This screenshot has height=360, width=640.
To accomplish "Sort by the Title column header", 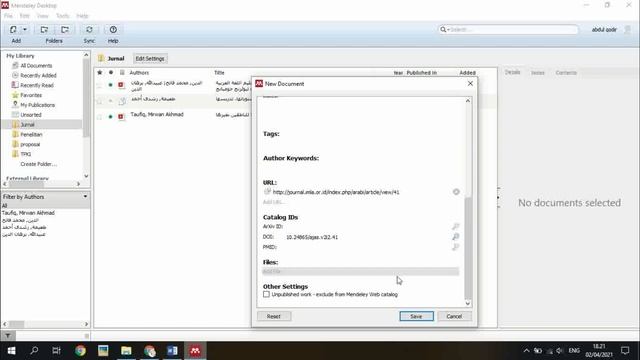I will coord(219,73).
